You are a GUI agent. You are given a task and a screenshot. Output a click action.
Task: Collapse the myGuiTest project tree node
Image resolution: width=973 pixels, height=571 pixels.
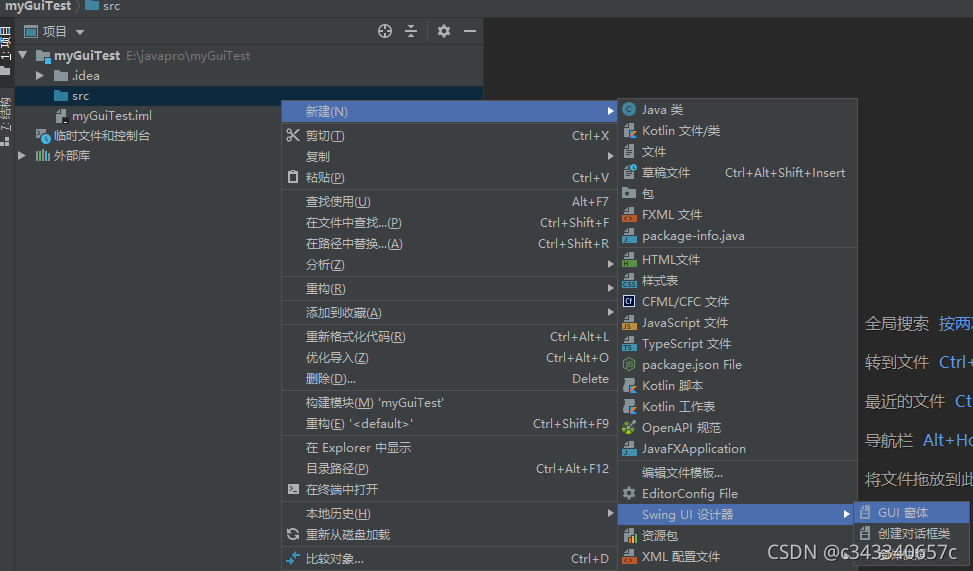[x=23, y=55]
